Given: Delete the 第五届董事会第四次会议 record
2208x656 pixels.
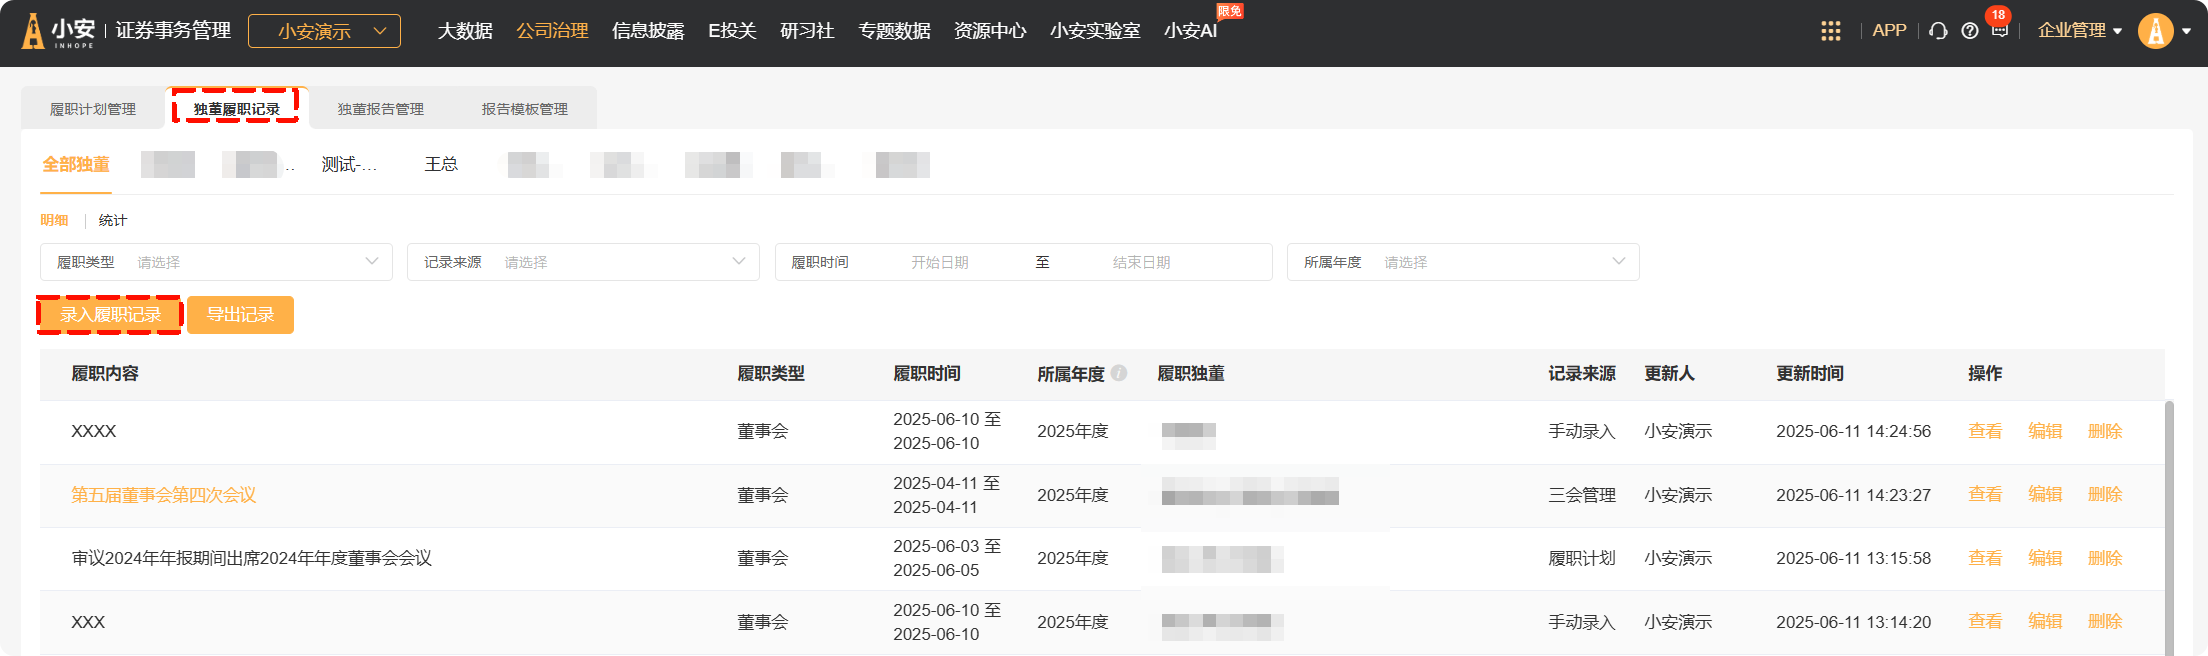Looking at the screenshot, I should [x=2105, y=494].
